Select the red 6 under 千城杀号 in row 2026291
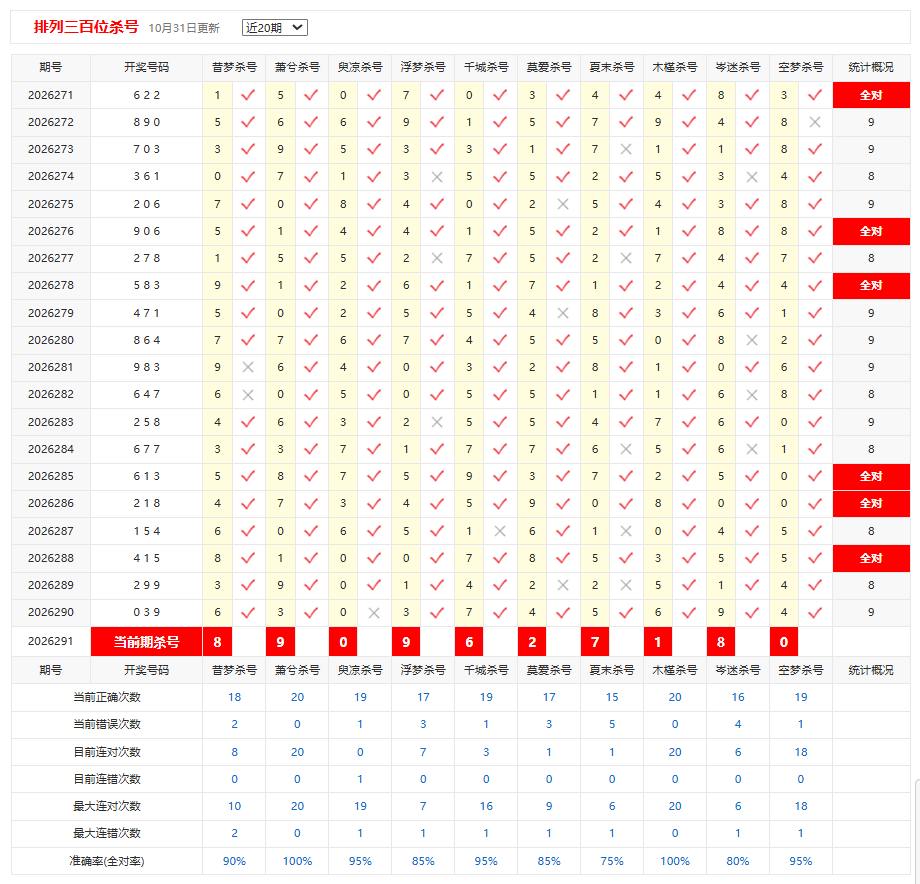920x884 pixels. tap(469, 642)
